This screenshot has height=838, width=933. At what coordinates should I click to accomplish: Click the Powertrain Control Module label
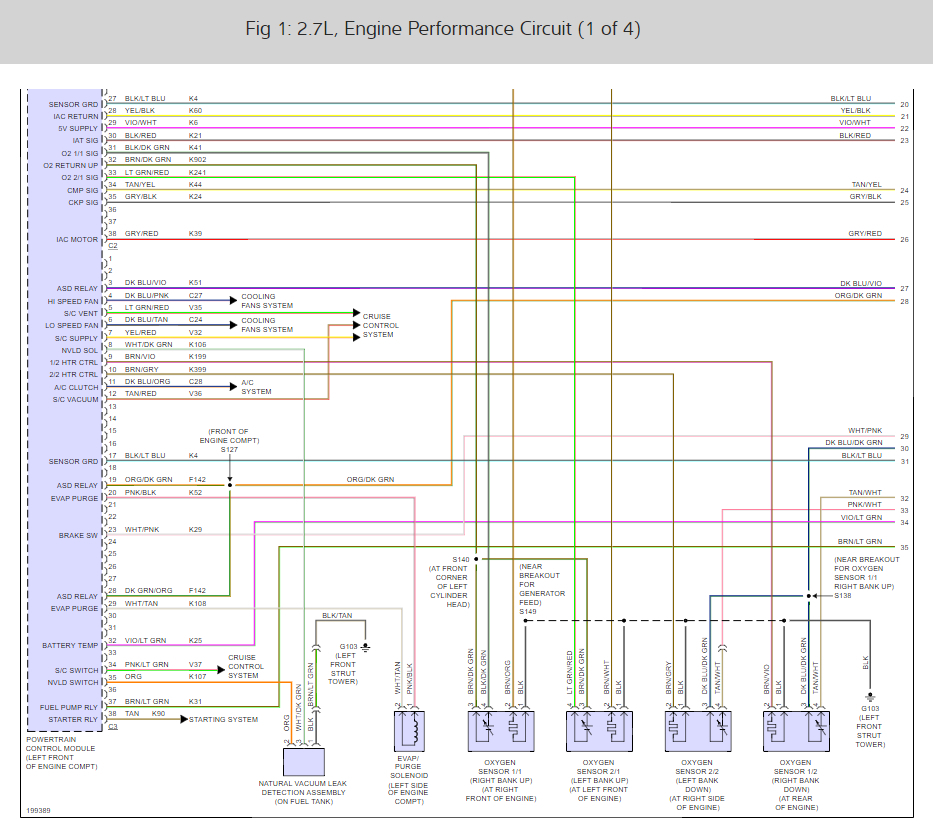click(x=61, y=753)
